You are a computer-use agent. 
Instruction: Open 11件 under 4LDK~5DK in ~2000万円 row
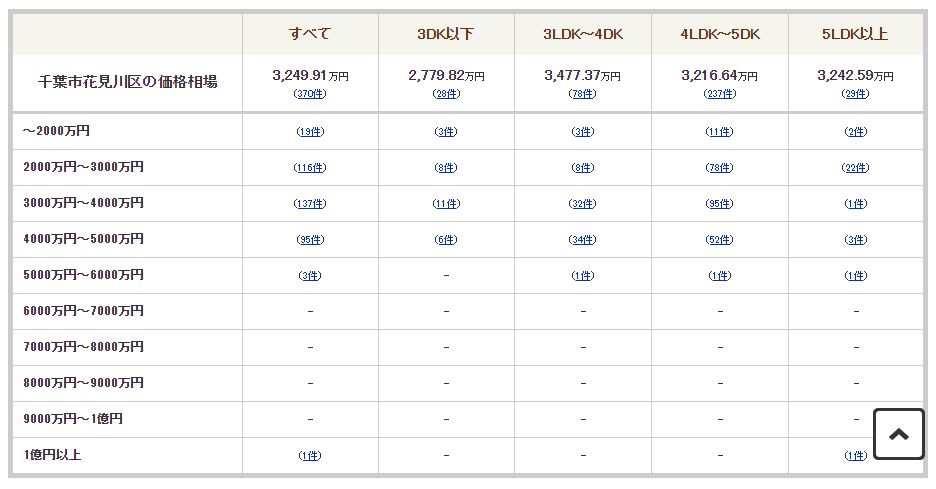click(719, 132)
